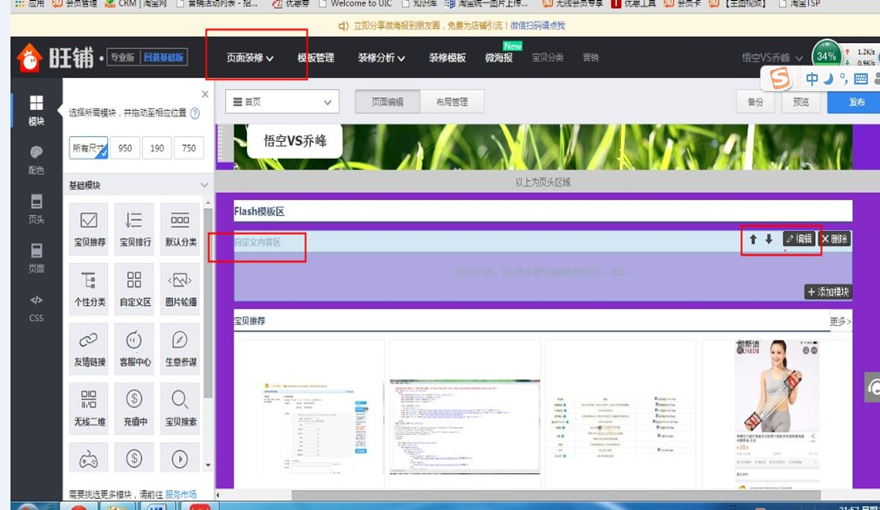Open 装修模板 in top navigation
This screenshot has height=510, width=880.
447,58
